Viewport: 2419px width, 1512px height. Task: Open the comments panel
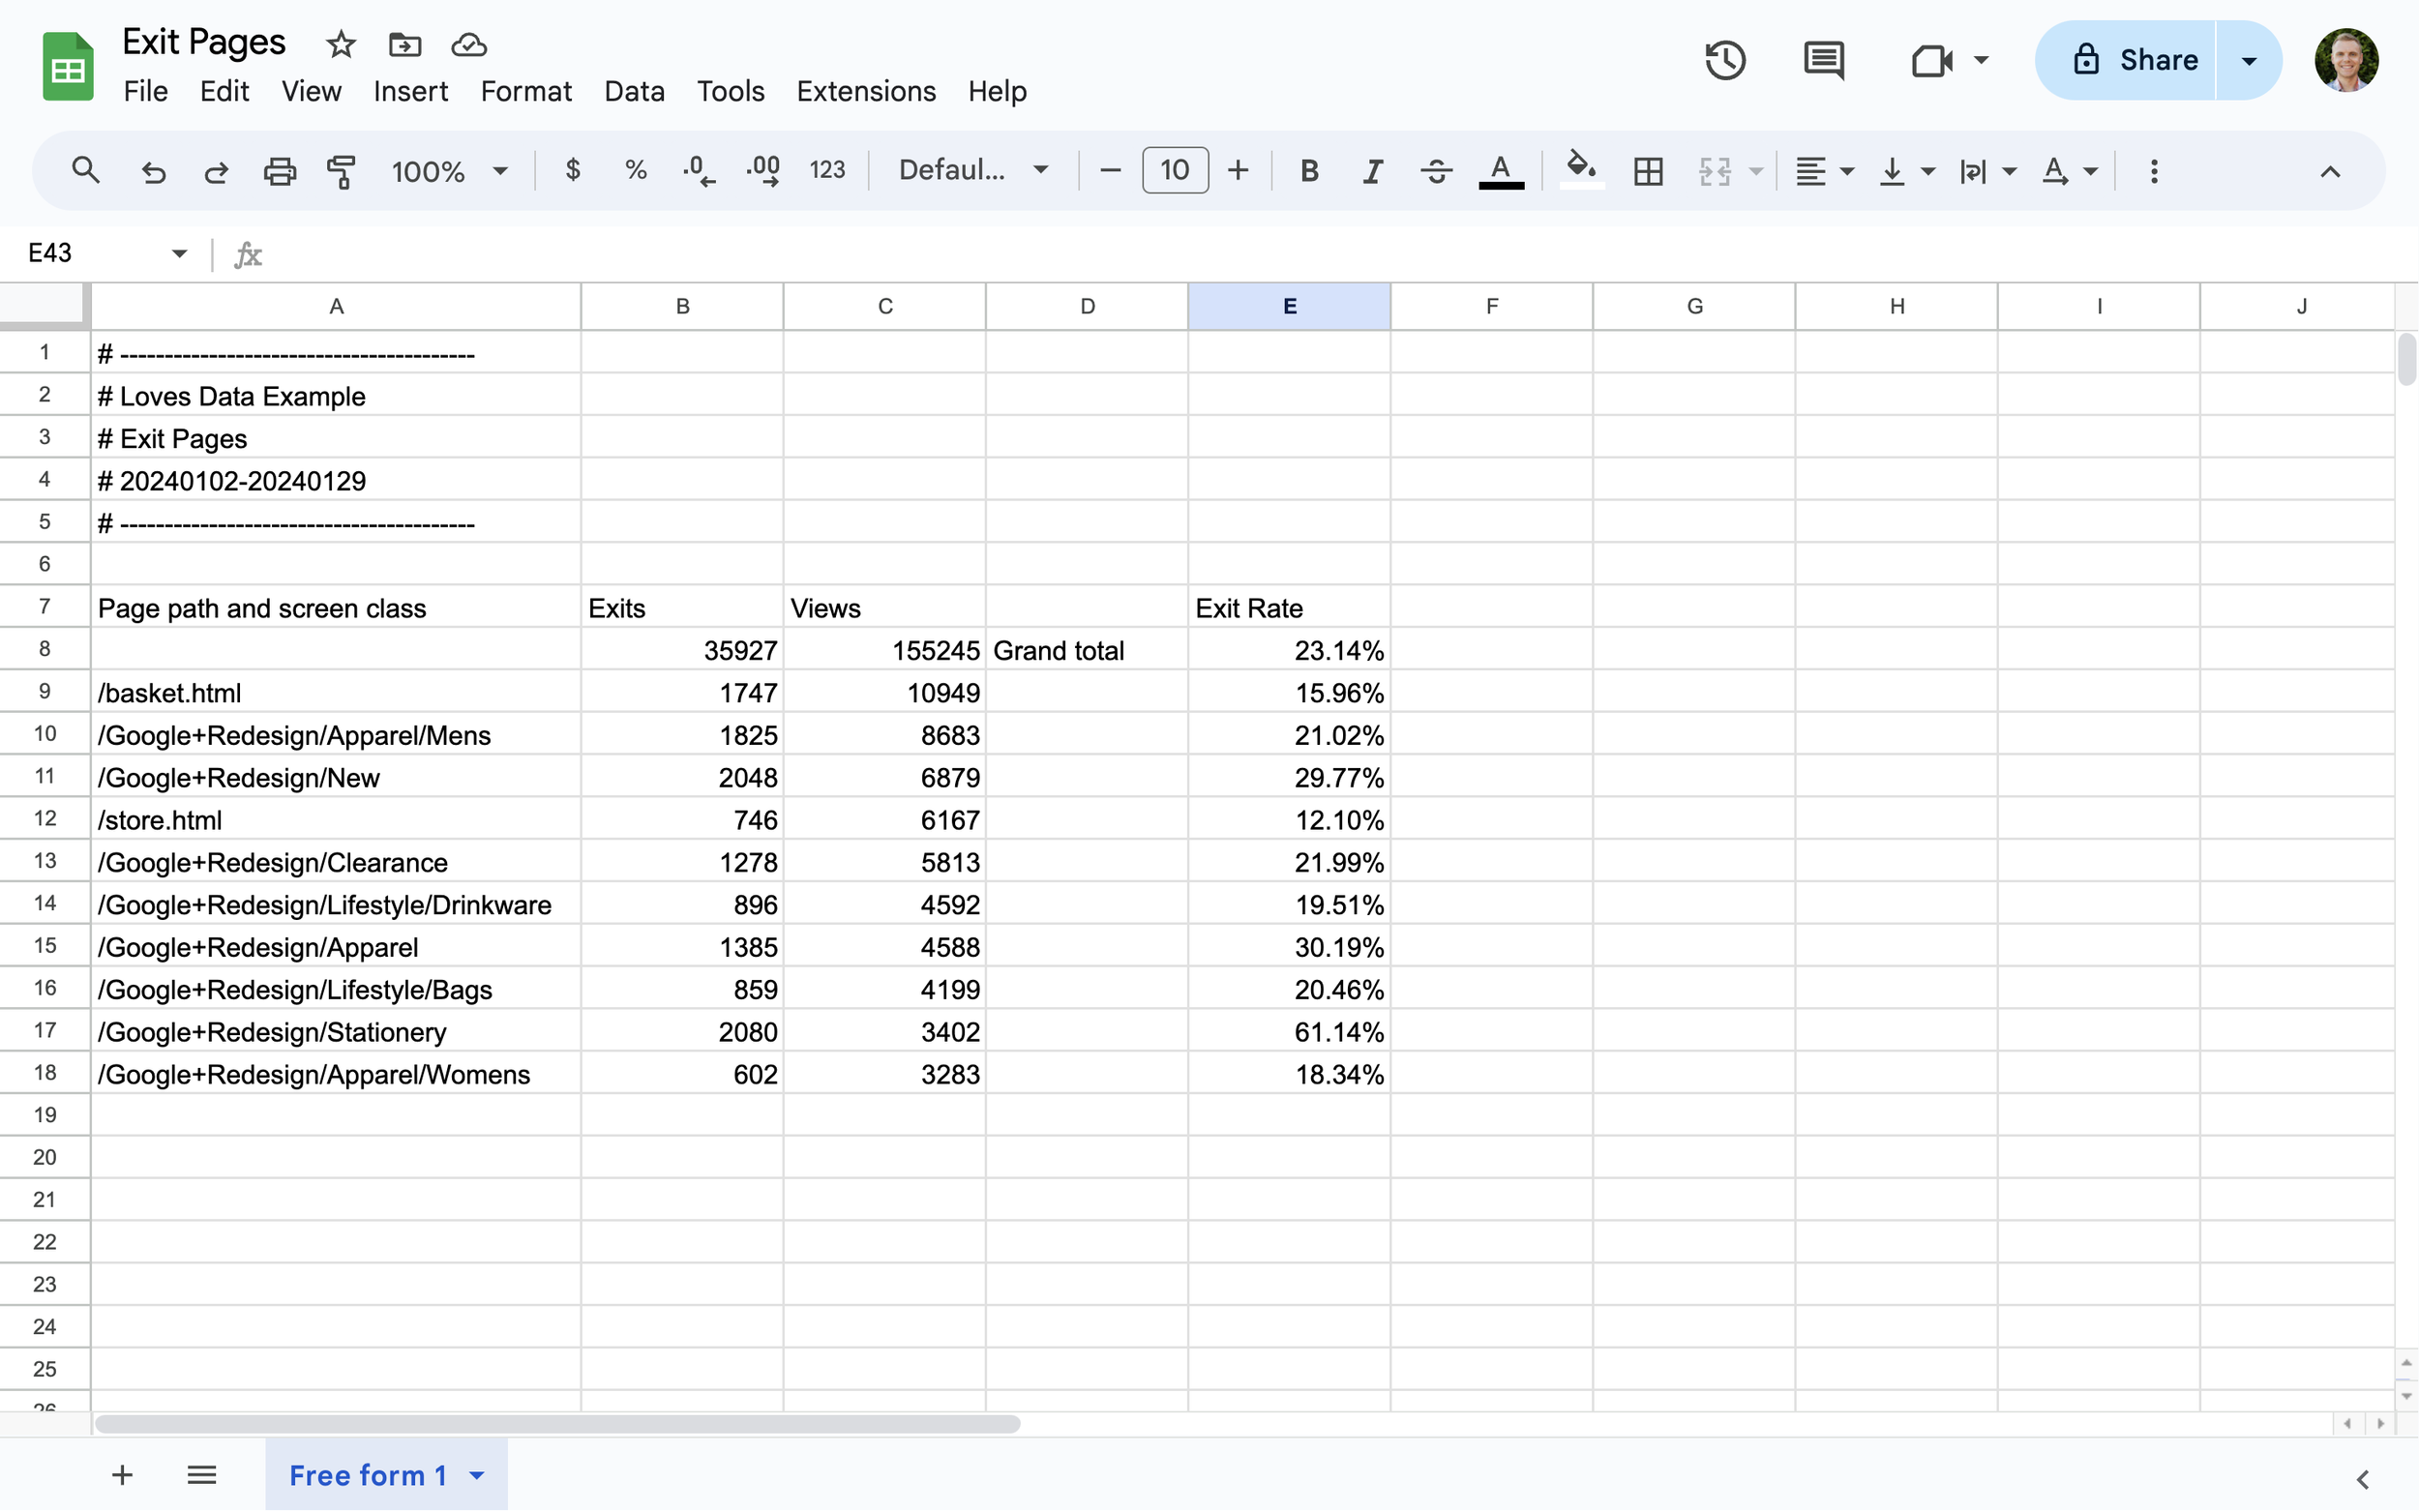click(1822, 60)
